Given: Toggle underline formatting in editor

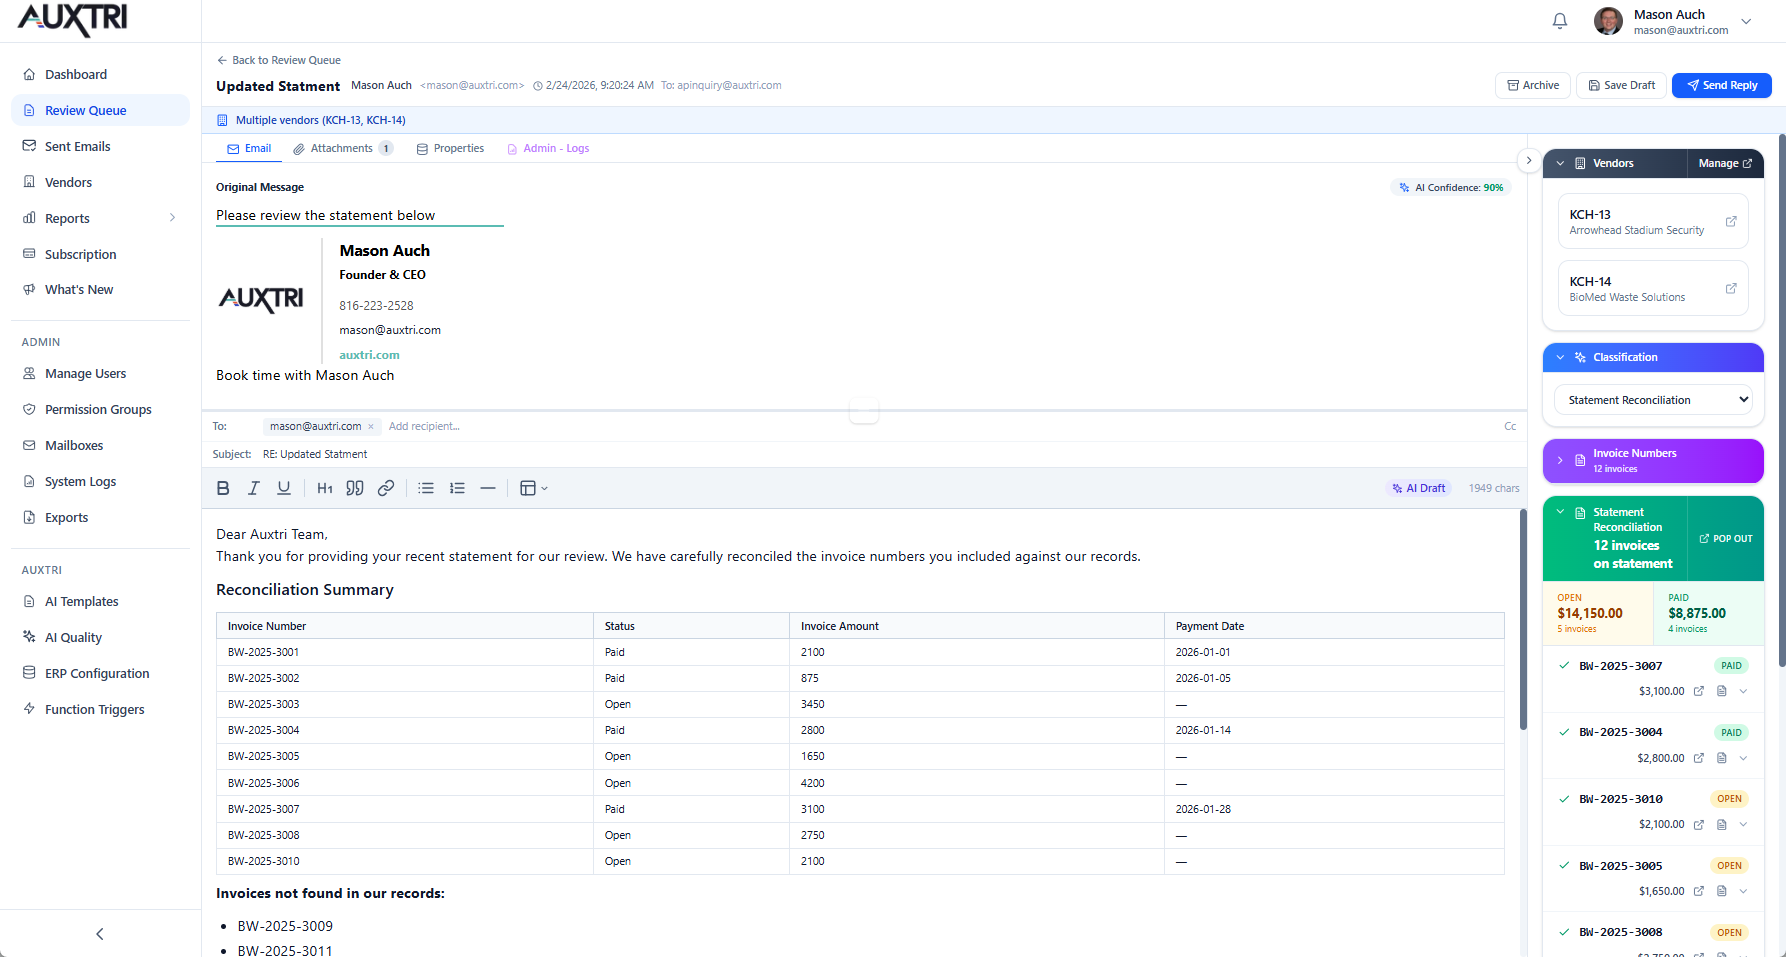Looking at the screenshot, I should (x=284, y=488).
